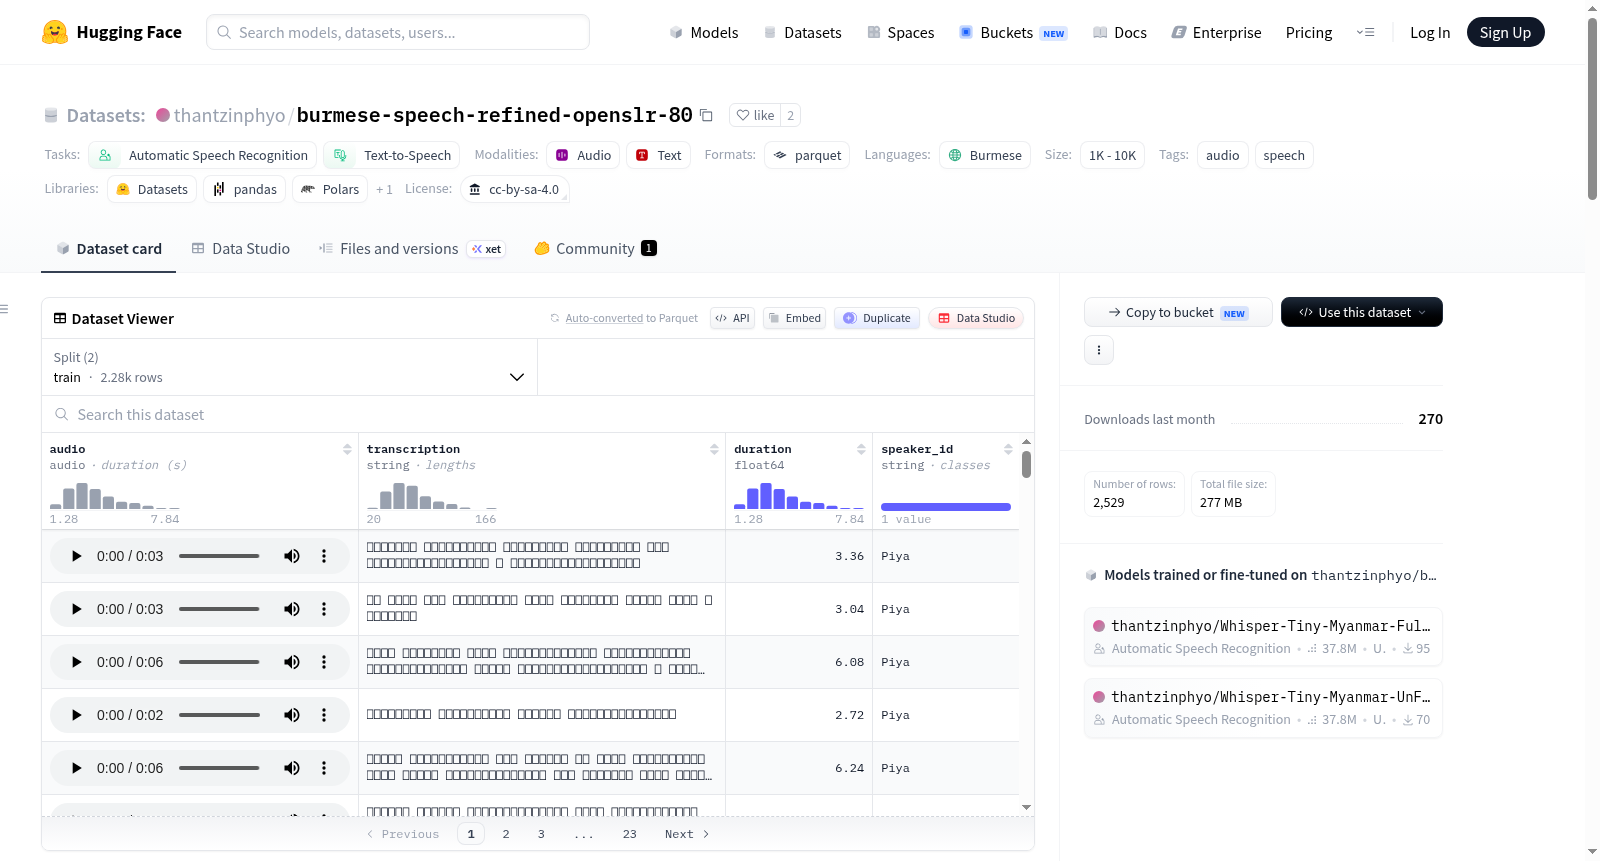Screen dimensions: 1600x861
Task: Play the 6.24 second audio row
Action: coord(76,768)
